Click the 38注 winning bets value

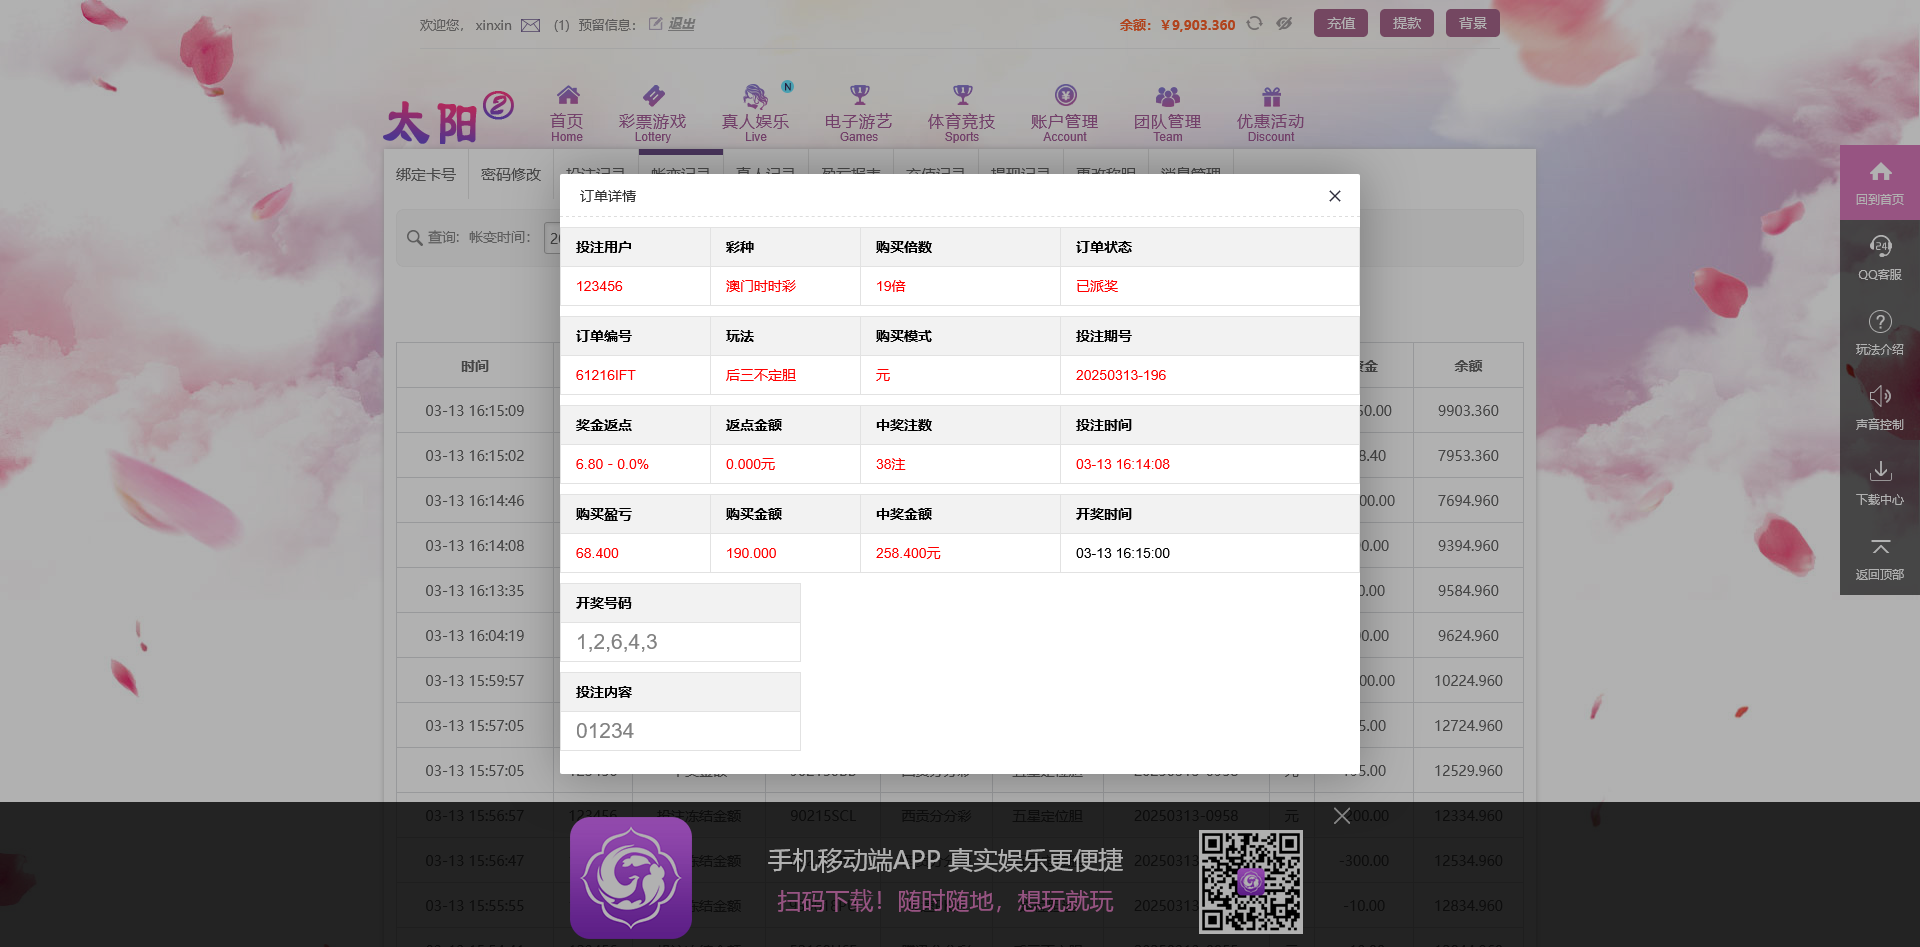point(891,464)
